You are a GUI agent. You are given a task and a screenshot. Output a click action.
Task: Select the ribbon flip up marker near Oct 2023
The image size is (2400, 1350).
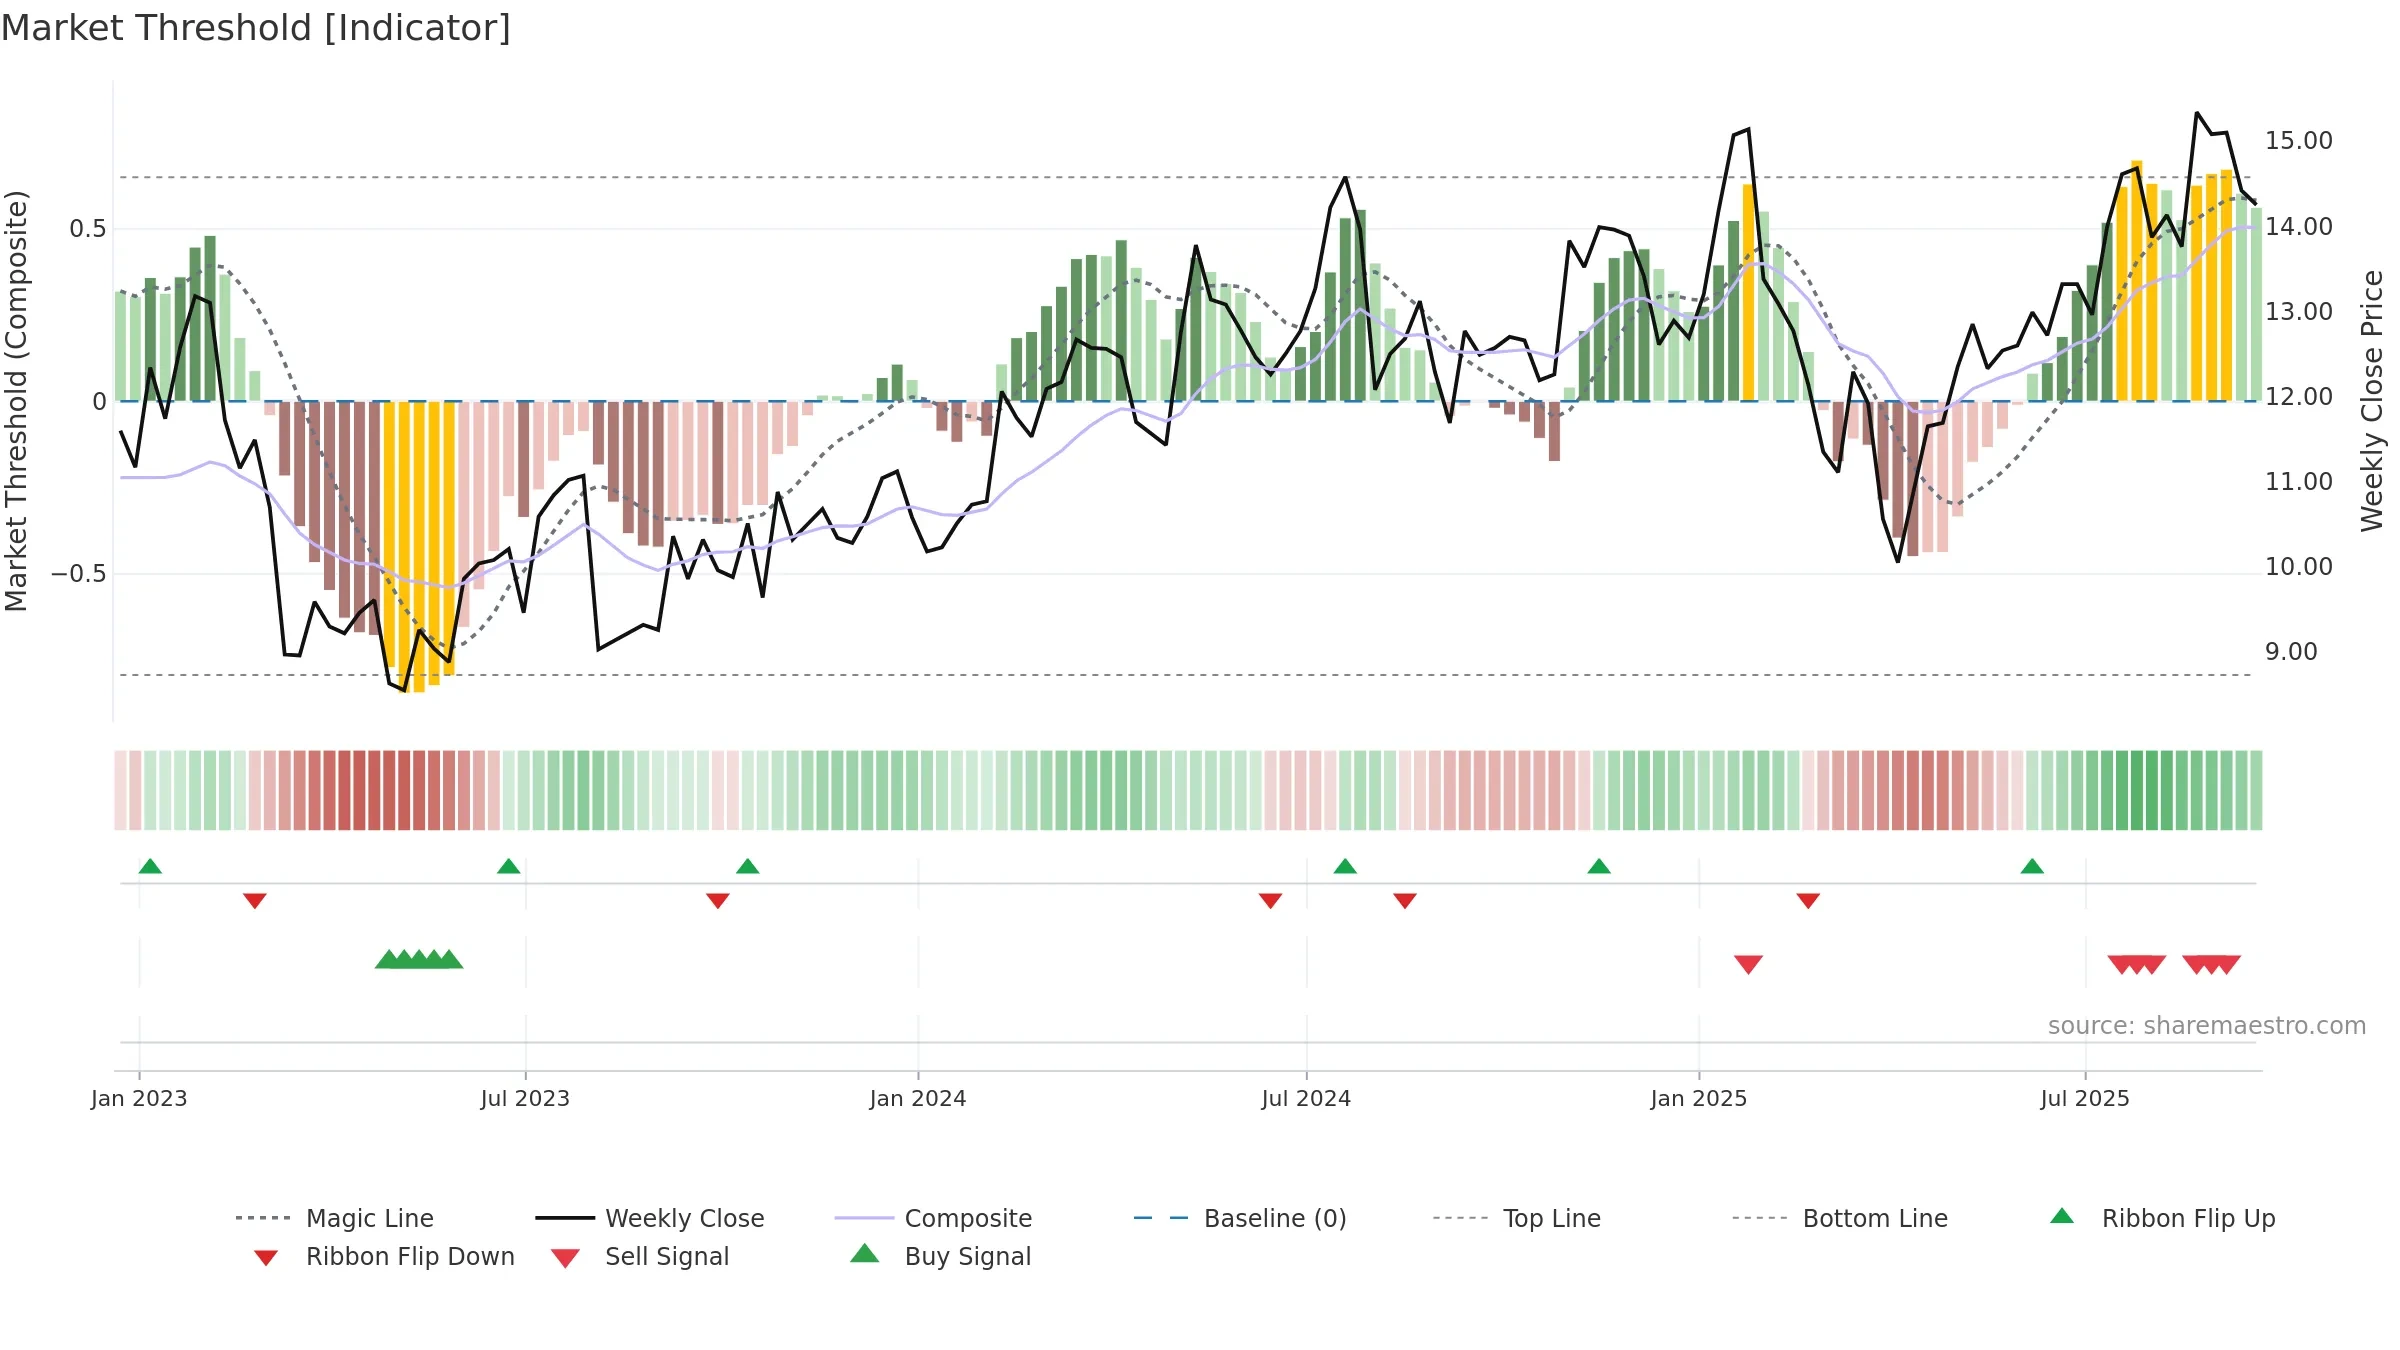click(747, 866)
